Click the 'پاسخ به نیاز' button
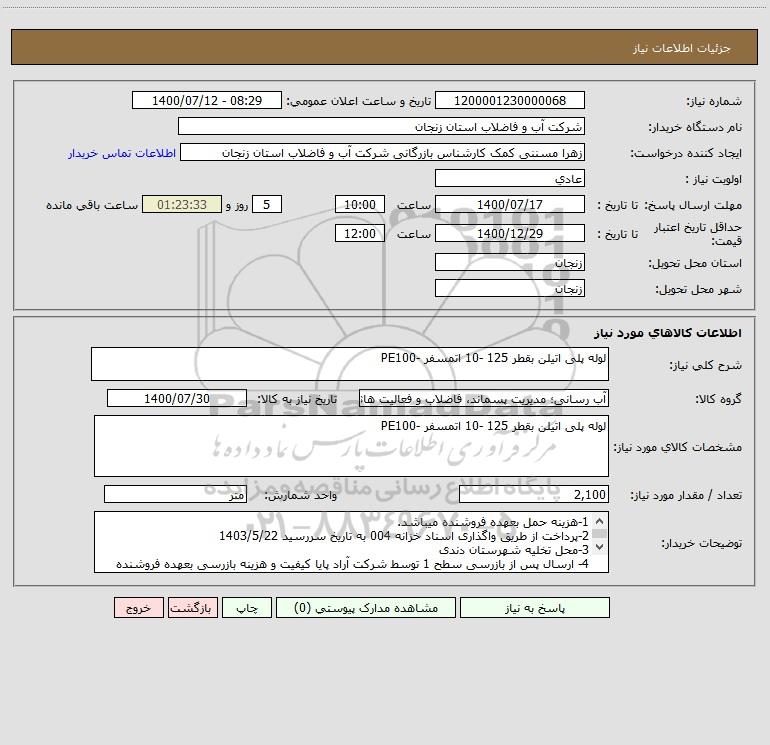The width and height of the screenshot is (770, 745). coord(535,607)
